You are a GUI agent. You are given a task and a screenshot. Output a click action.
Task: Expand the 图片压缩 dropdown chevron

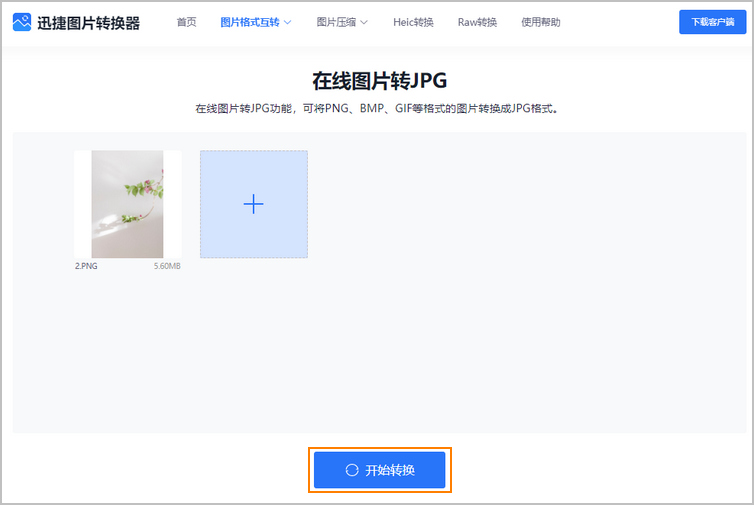(x=364, y=22)
